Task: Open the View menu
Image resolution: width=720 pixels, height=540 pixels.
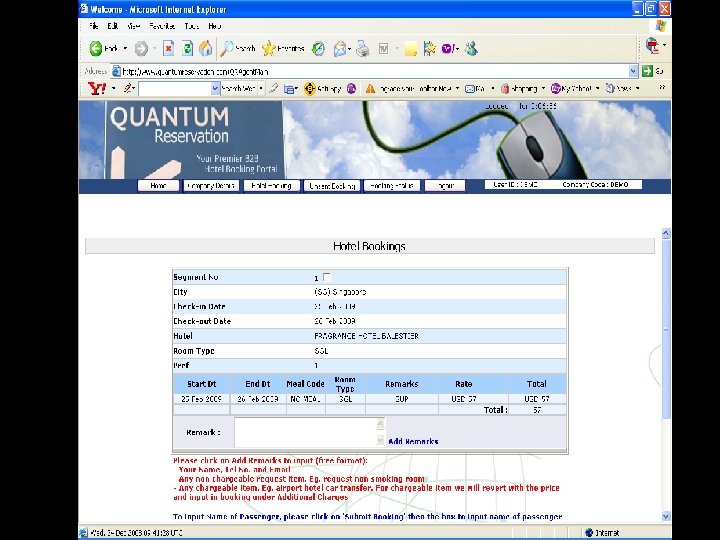Action: point(134,26)
